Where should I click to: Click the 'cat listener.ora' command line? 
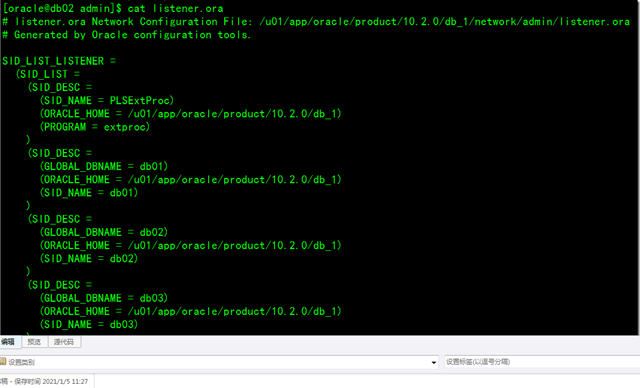[x=113, y=8]
